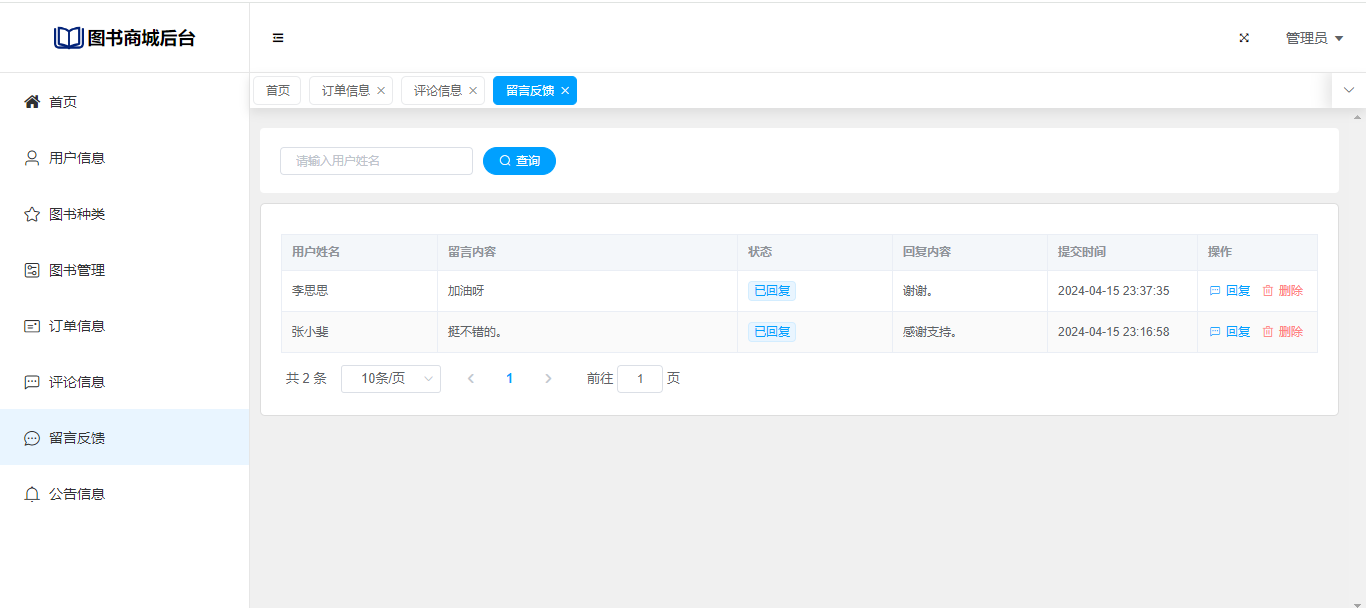Open 用户信息 in the sidebar
This screenshot has width=1366, height=608.
pos(76,158)
